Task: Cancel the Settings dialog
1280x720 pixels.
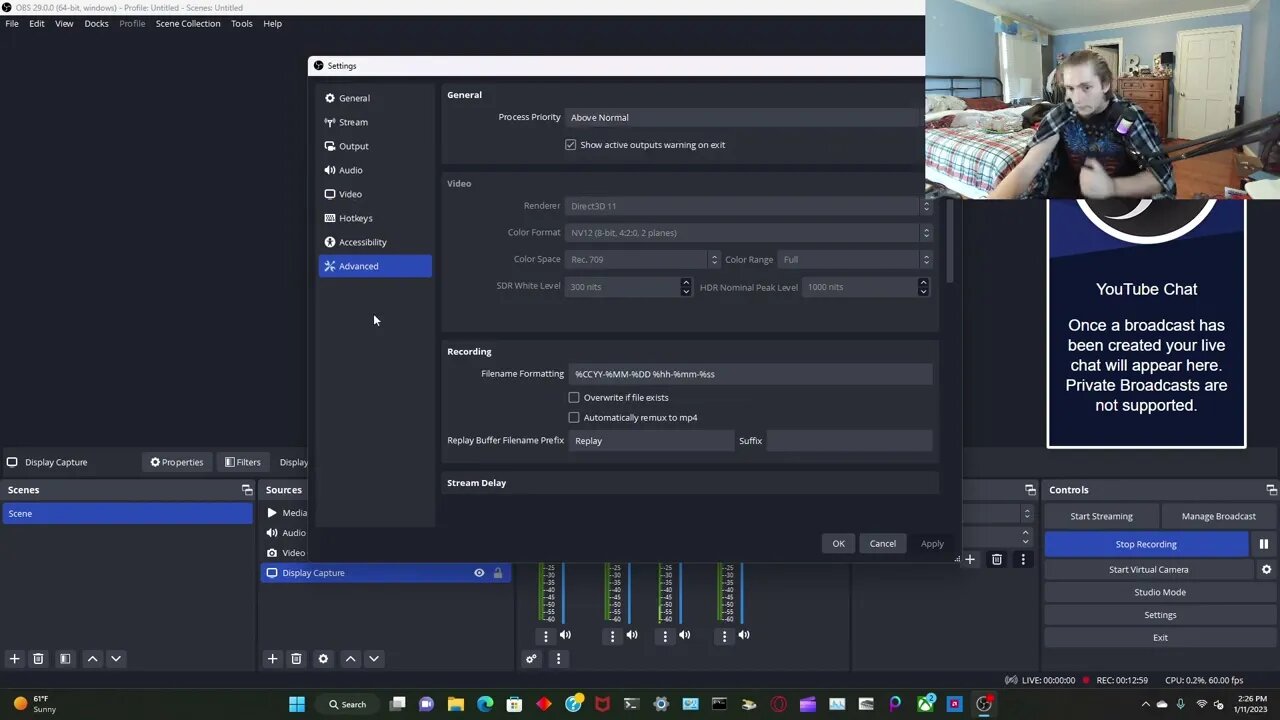Action: click(882, 544)
